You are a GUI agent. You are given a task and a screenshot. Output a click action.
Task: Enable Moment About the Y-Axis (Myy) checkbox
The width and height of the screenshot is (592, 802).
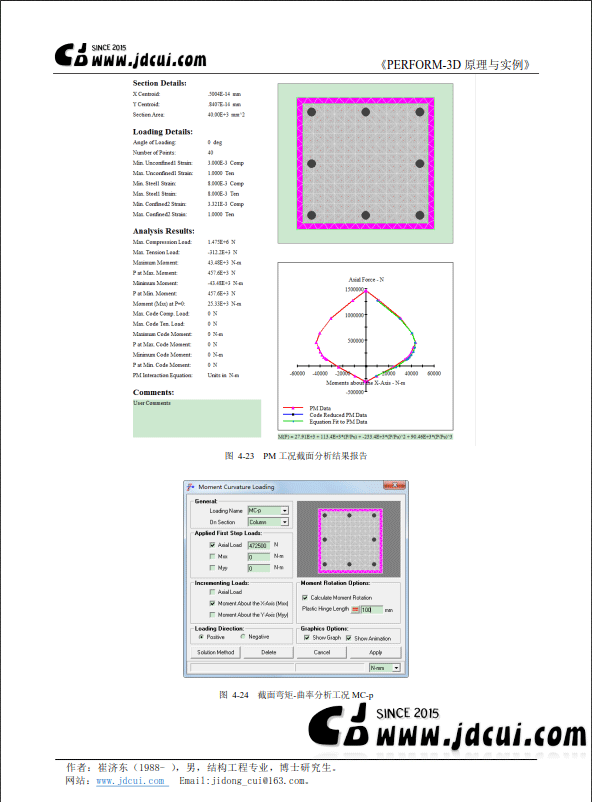(x=212, y=615)
